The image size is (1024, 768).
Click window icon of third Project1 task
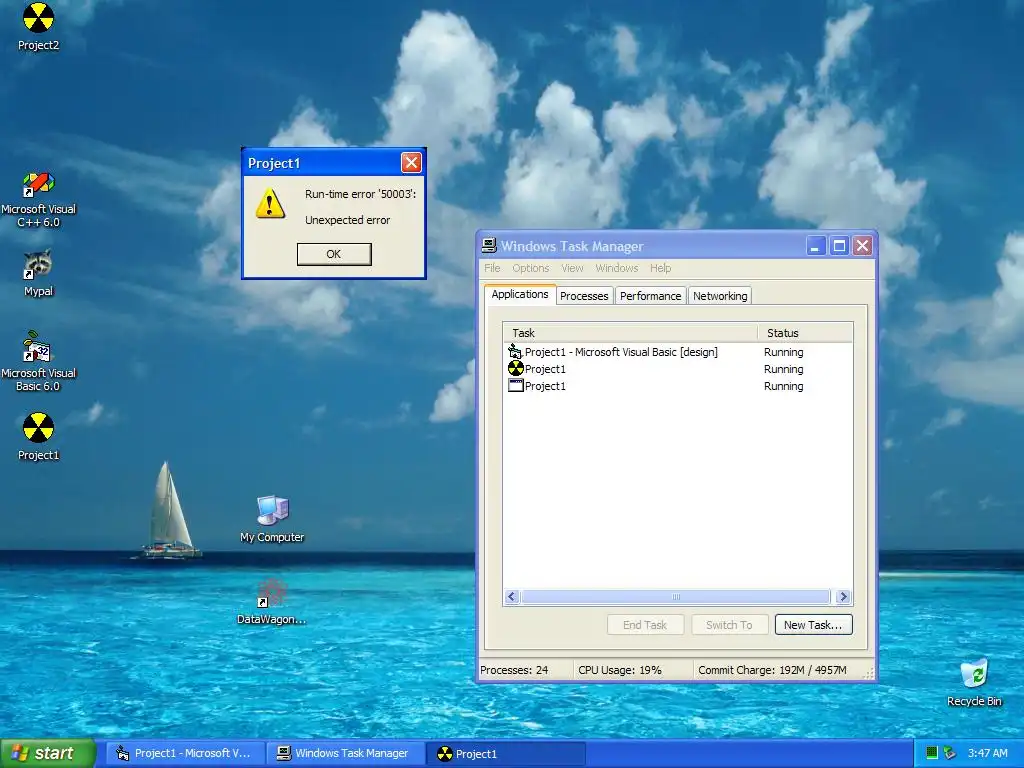(515, 385)
